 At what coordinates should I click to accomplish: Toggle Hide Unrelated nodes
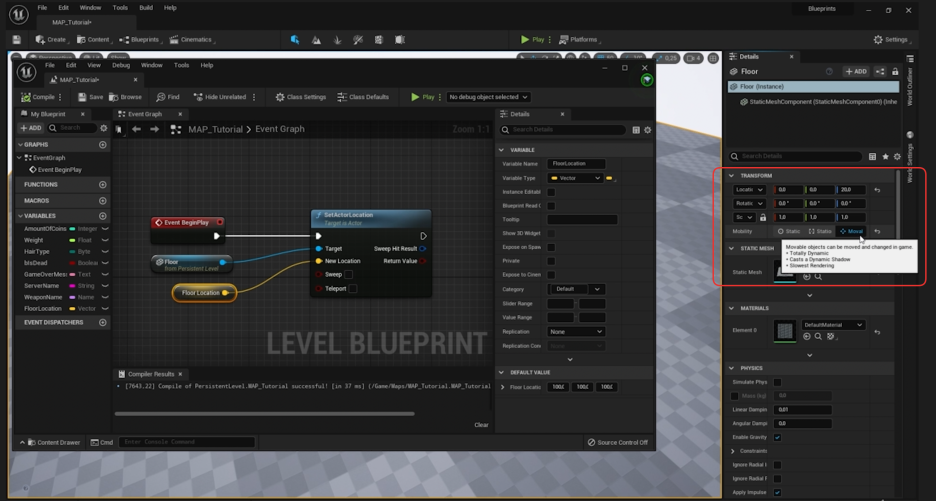(220, 97)
